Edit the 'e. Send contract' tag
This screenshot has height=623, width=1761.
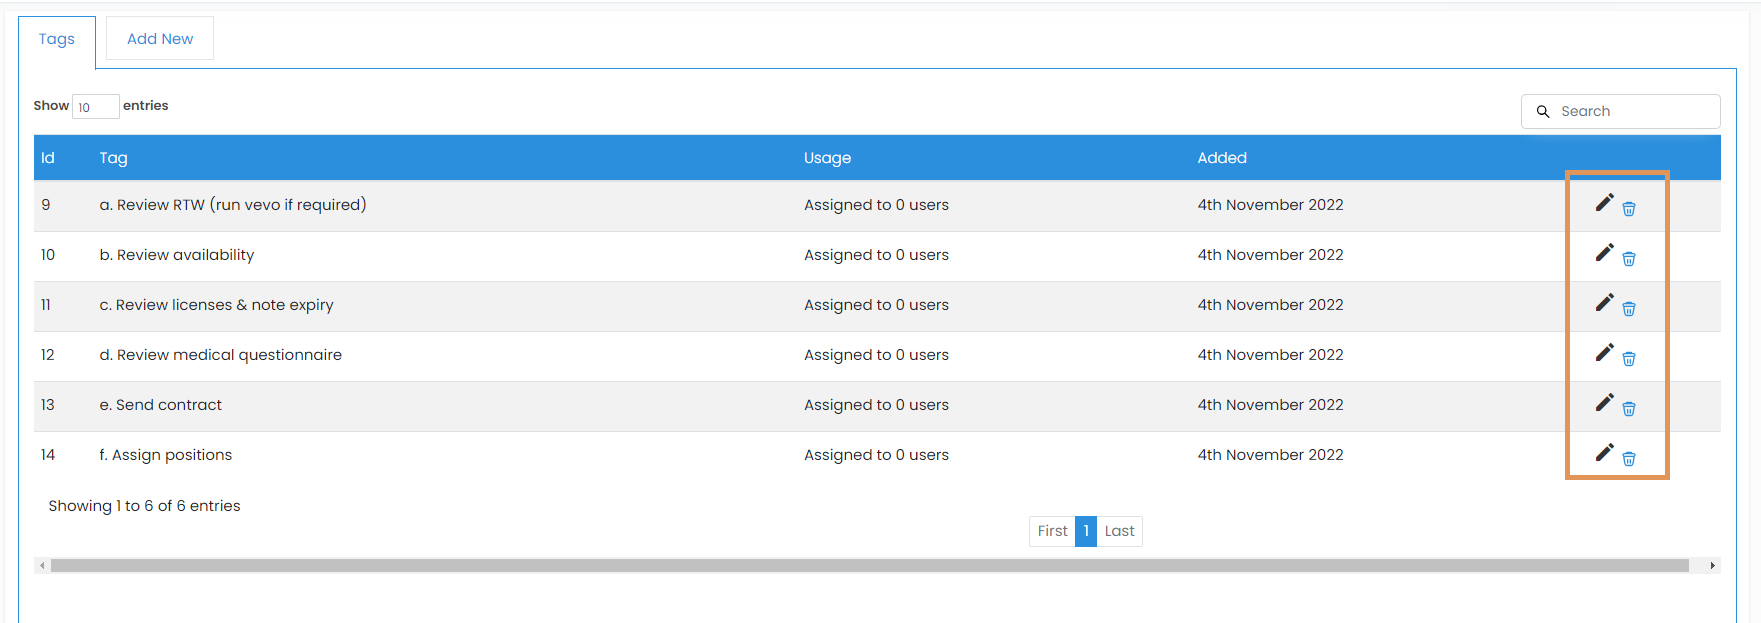pos(1604,403)
